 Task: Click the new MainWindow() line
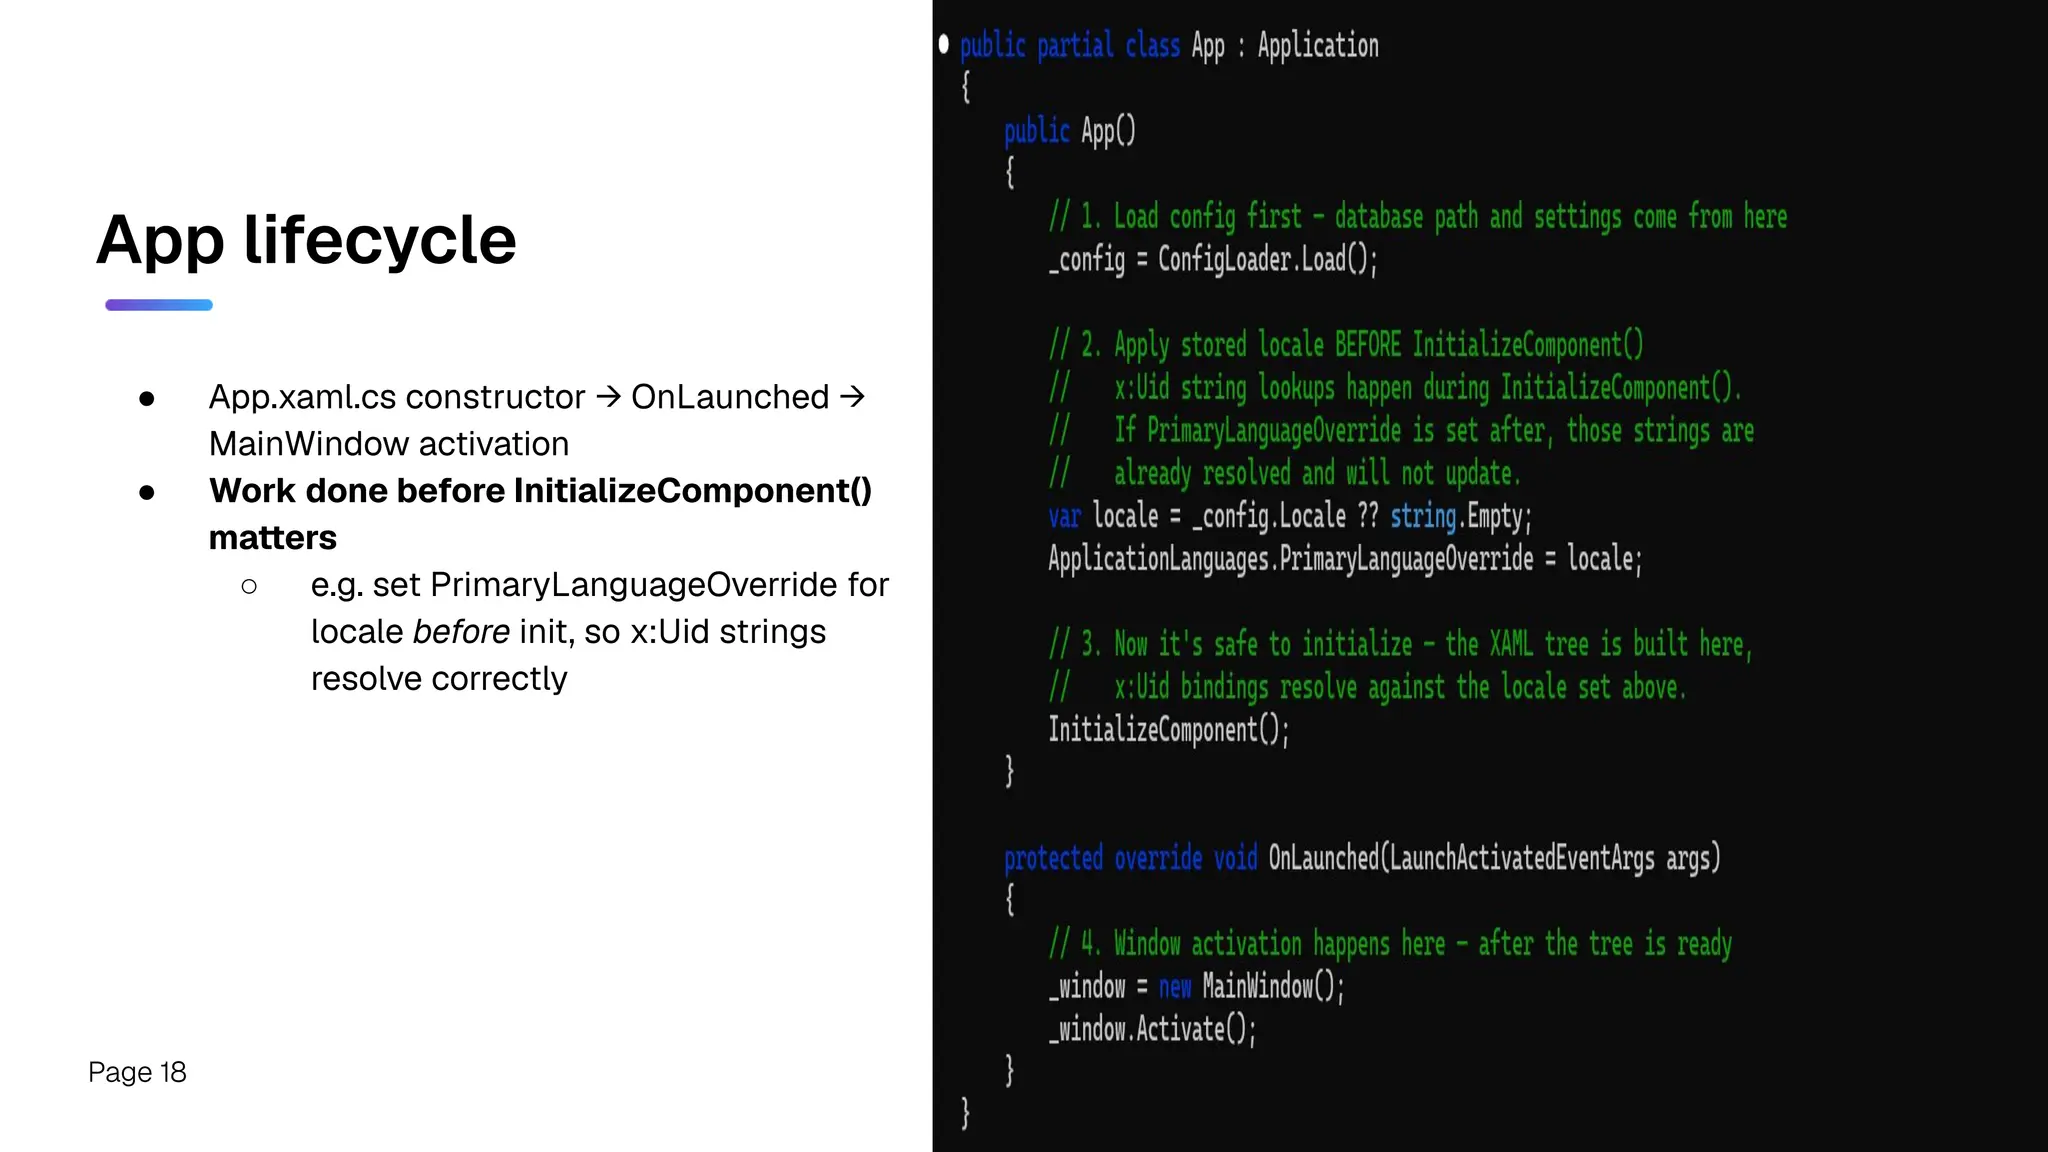coord(1196,987)
